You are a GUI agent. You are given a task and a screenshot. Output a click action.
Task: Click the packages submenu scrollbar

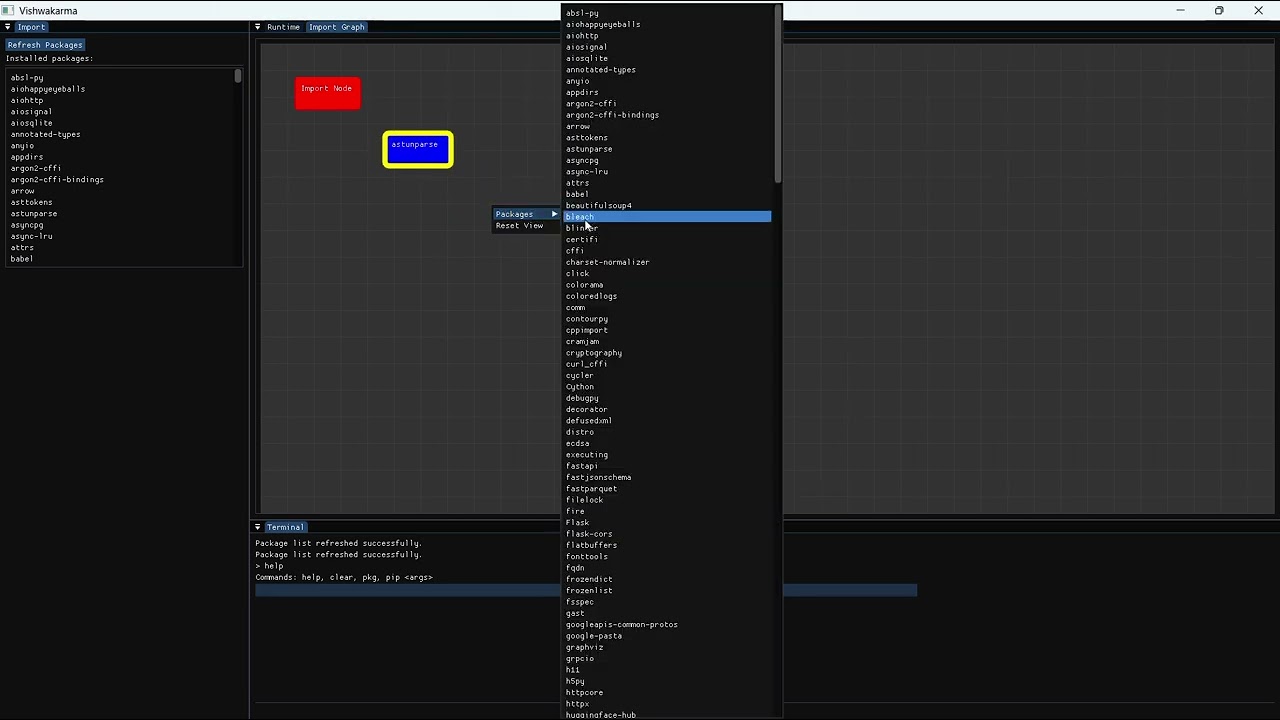click(778, 95)
